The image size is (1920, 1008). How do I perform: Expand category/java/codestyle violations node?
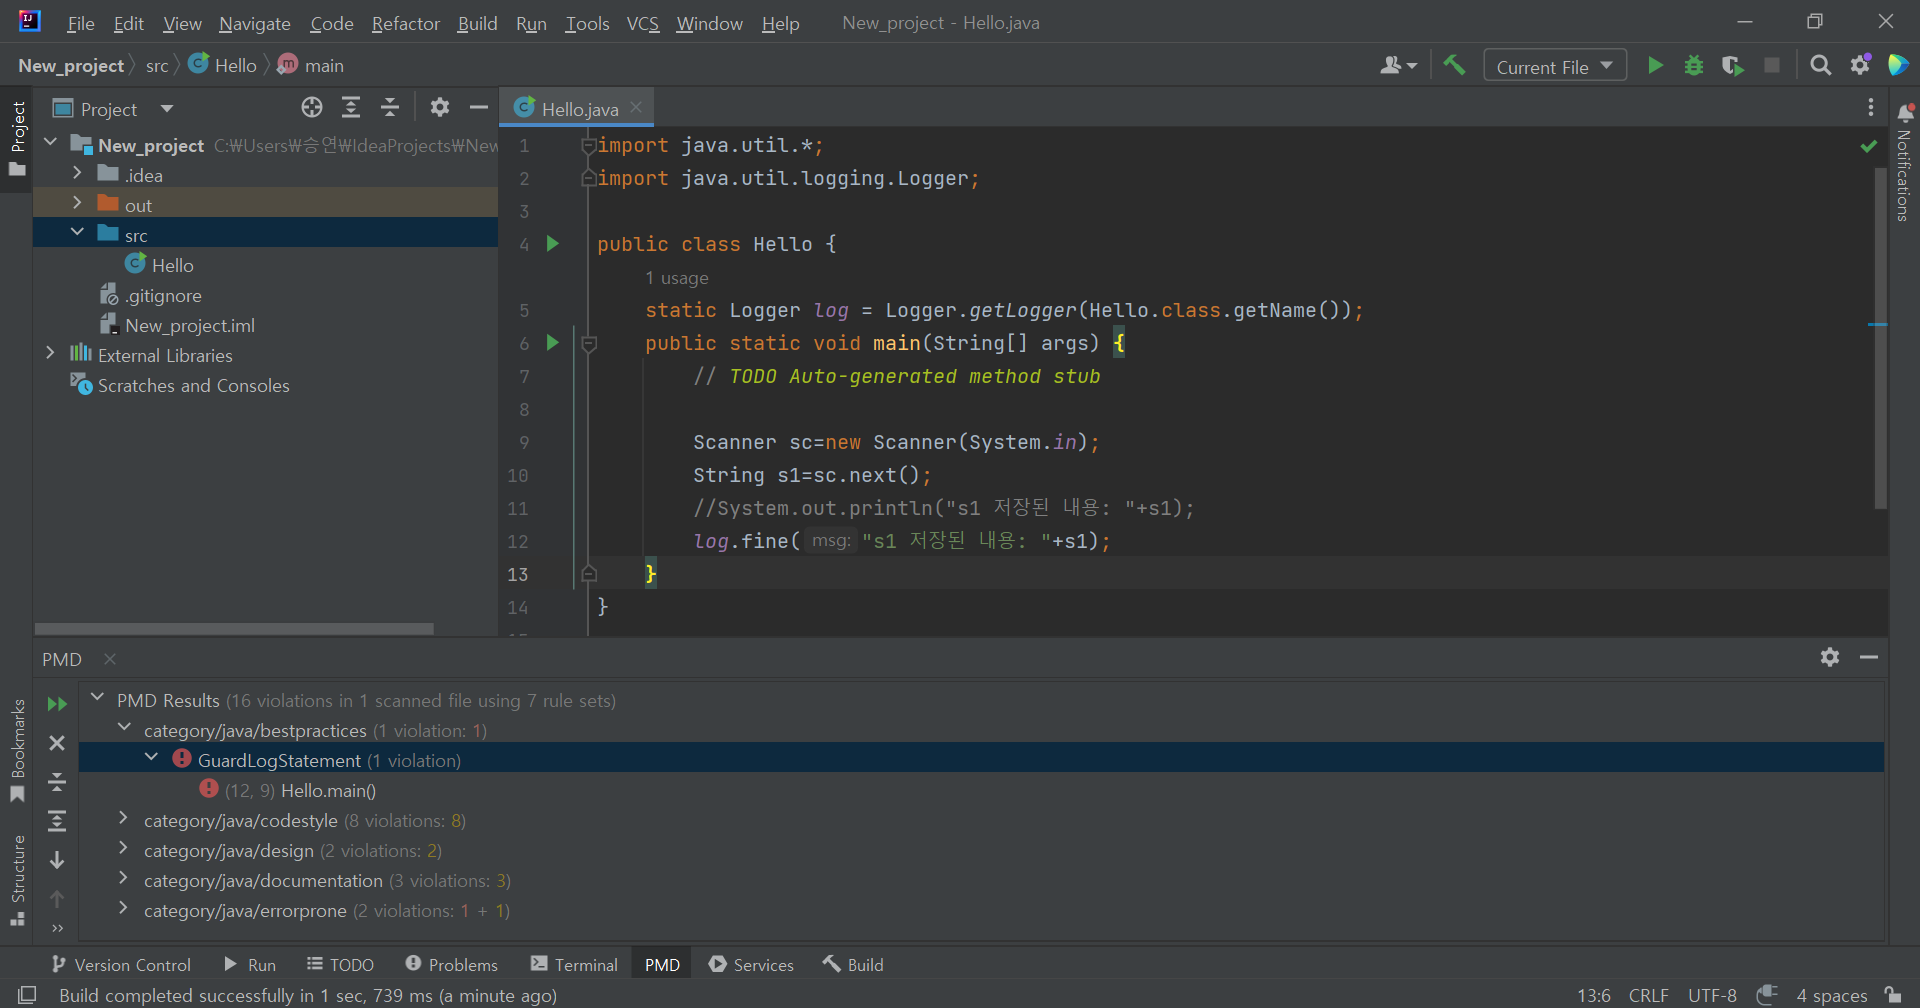(123, 820)
